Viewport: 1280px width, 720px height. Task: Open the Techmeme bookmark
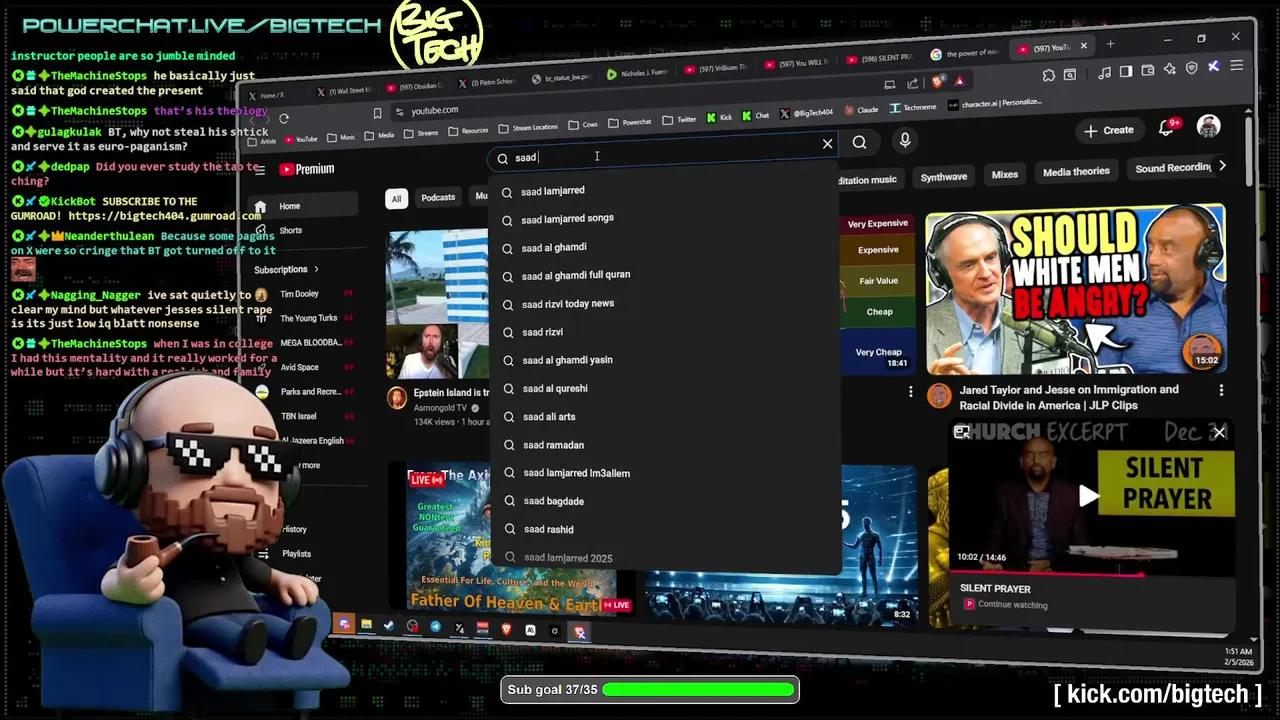pyautogui.click(x=913, y=107)
